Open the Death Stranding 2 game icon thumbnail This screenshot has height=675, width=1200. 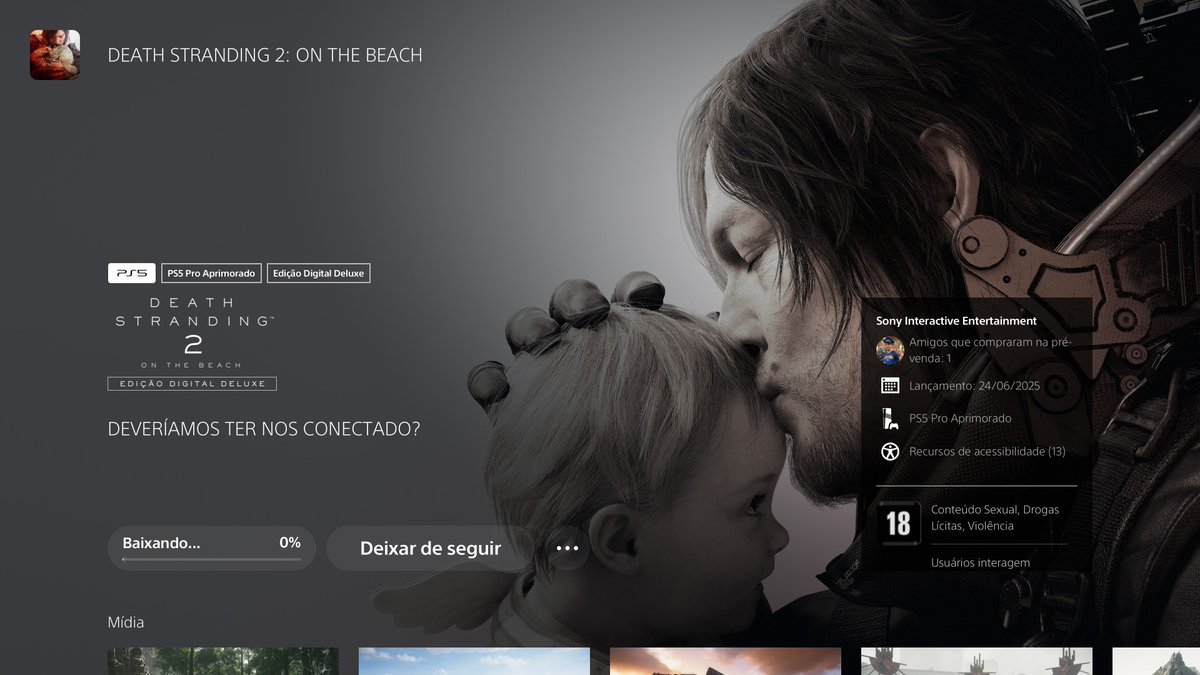55,55
